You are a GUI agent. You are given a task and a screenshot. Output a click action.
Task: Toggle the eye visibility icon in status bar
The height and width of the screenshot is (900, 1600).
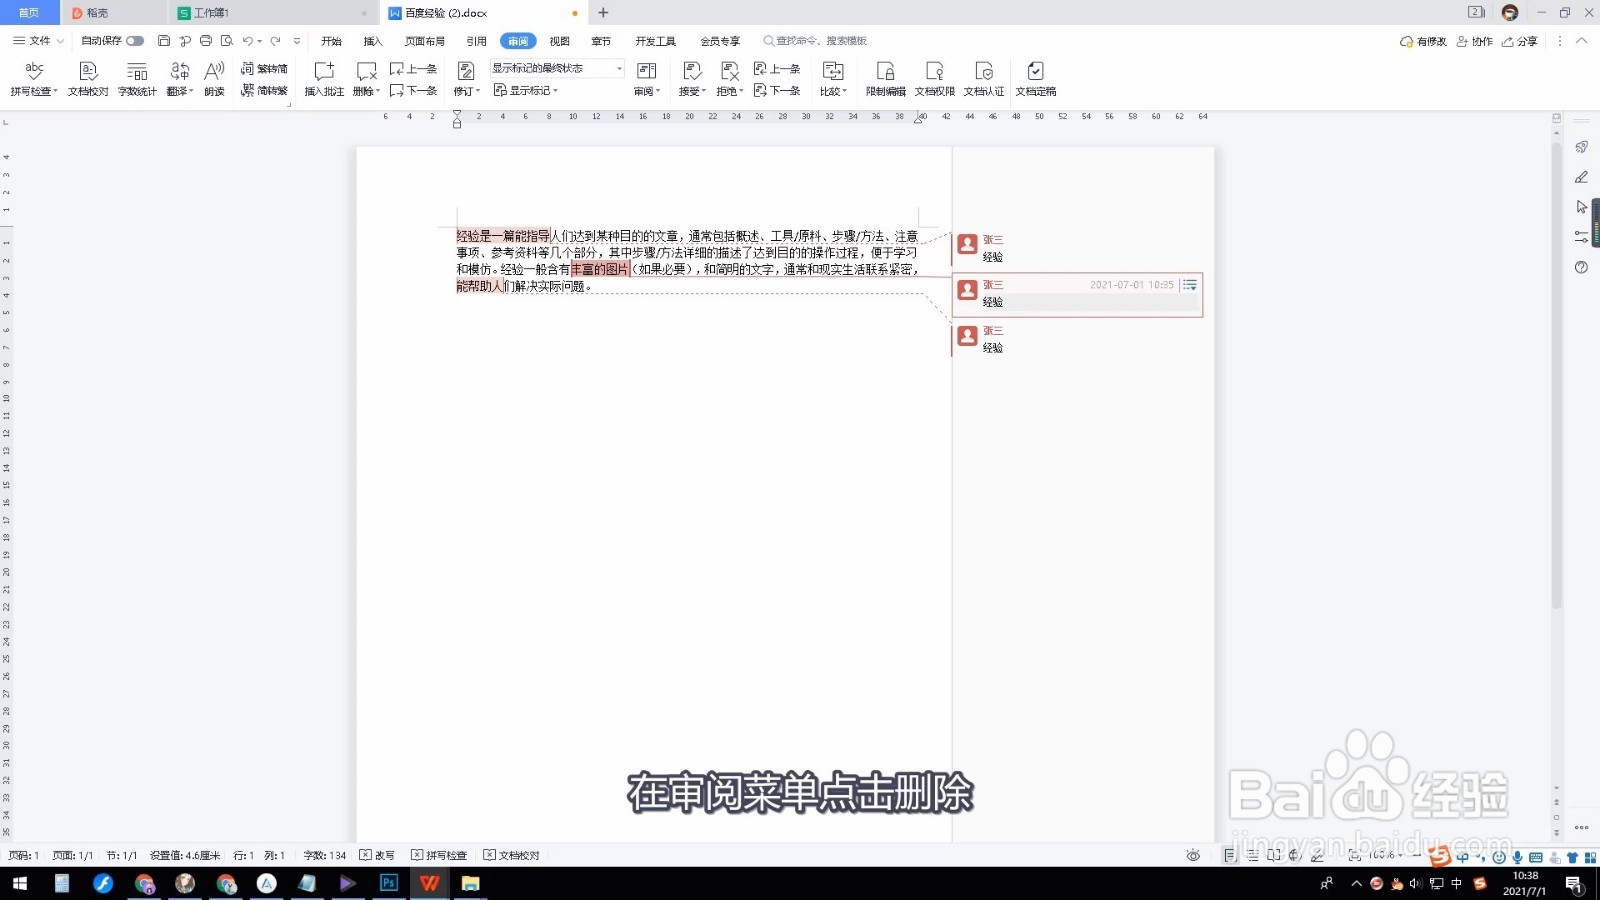tap(1193, 856)
